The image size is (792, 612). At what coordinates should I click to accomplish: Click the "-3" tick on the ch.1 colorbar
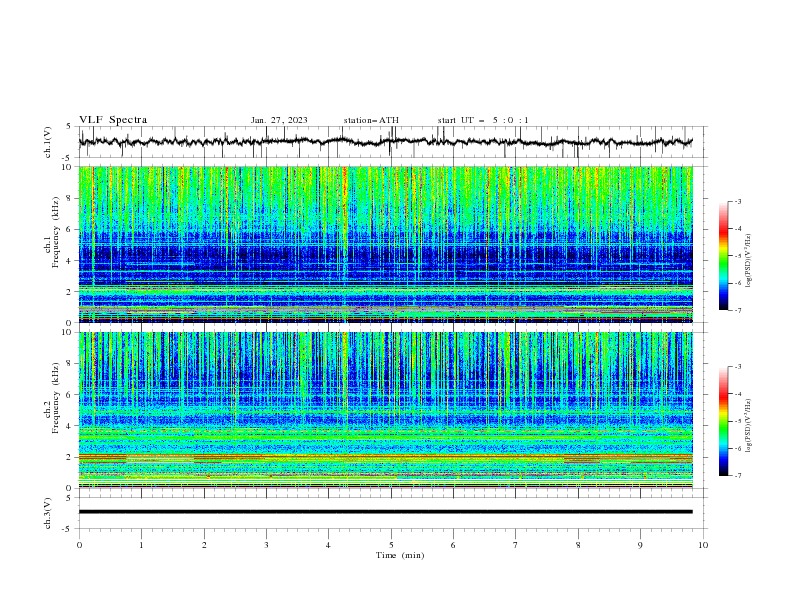click(737, 201)
